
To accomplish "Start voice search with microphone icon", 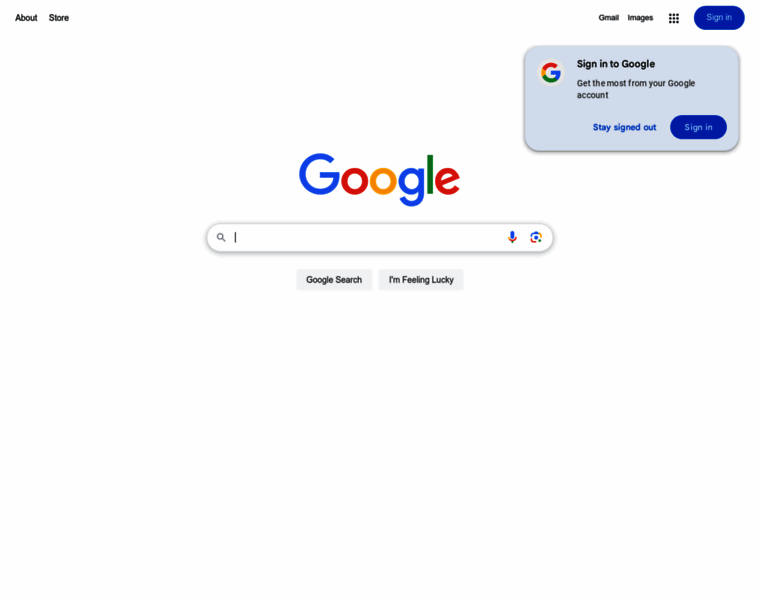I will pos(512,237).
